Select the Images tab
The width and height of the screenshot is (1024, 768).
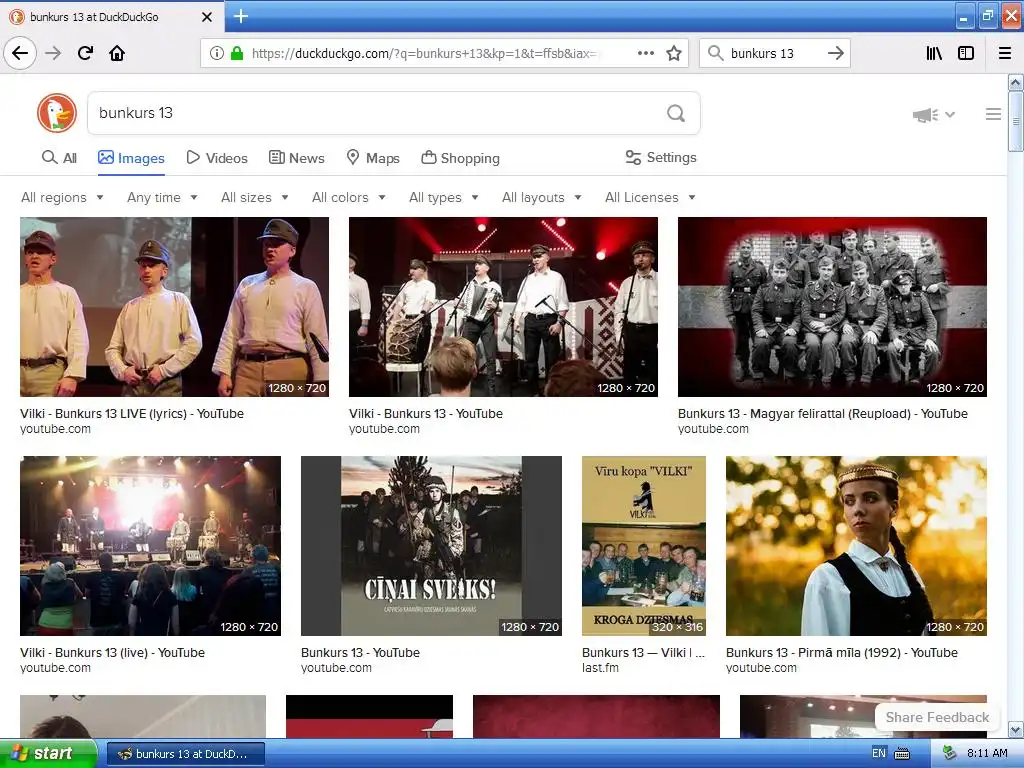pyautogui.click(x=131, y=158)
